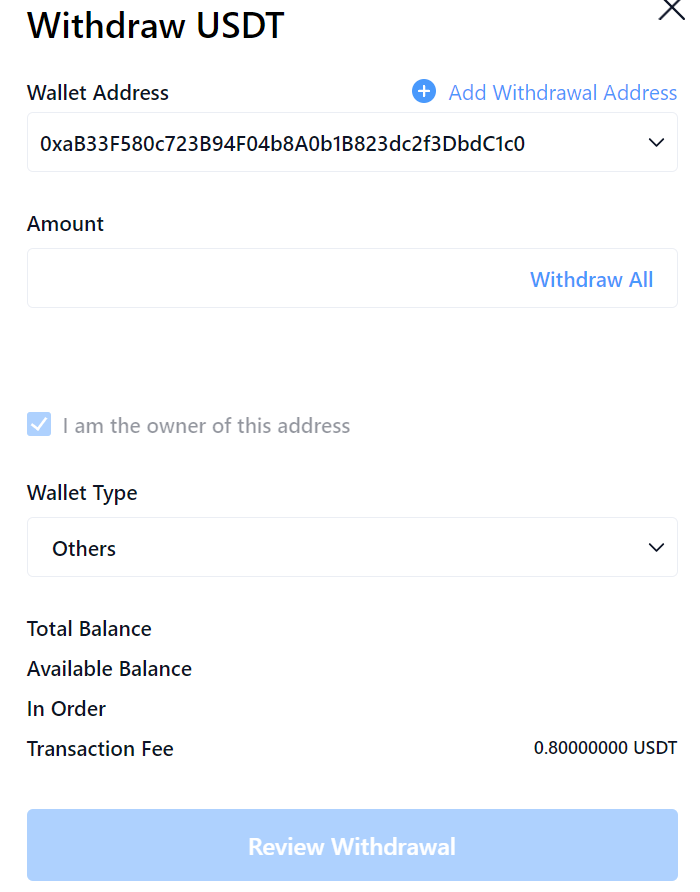Select the In Order row label
700x892 pixels.
(x=66, y=709)
